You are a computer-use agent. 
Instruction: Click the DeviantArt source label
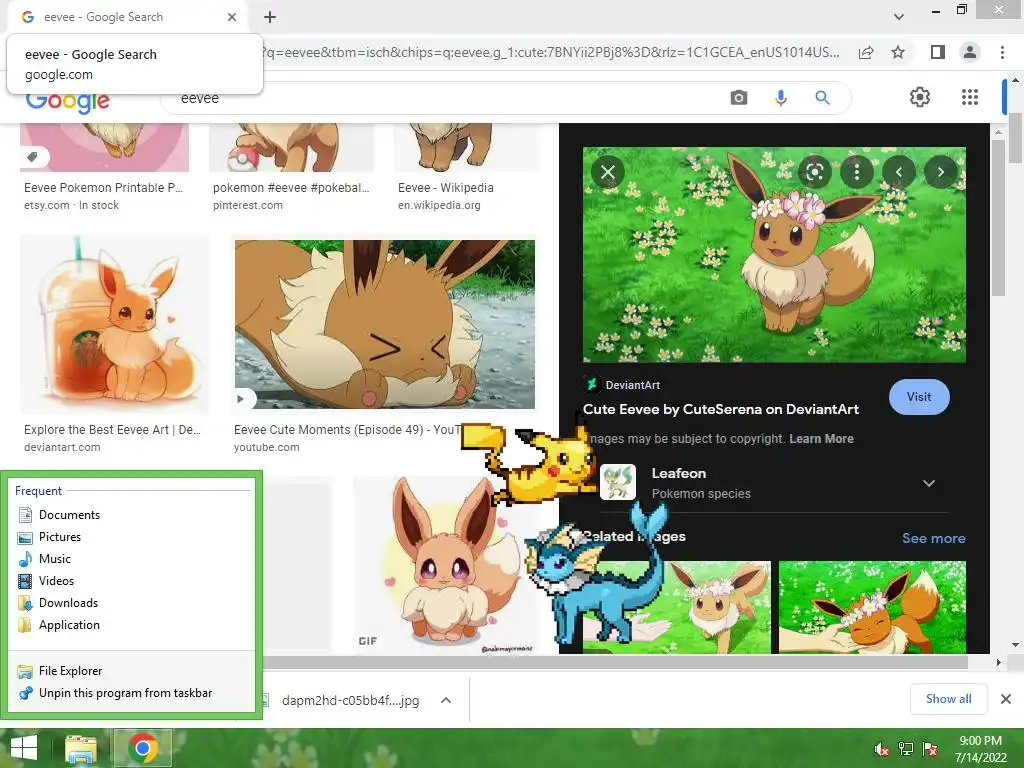click(x=632, y=385)
